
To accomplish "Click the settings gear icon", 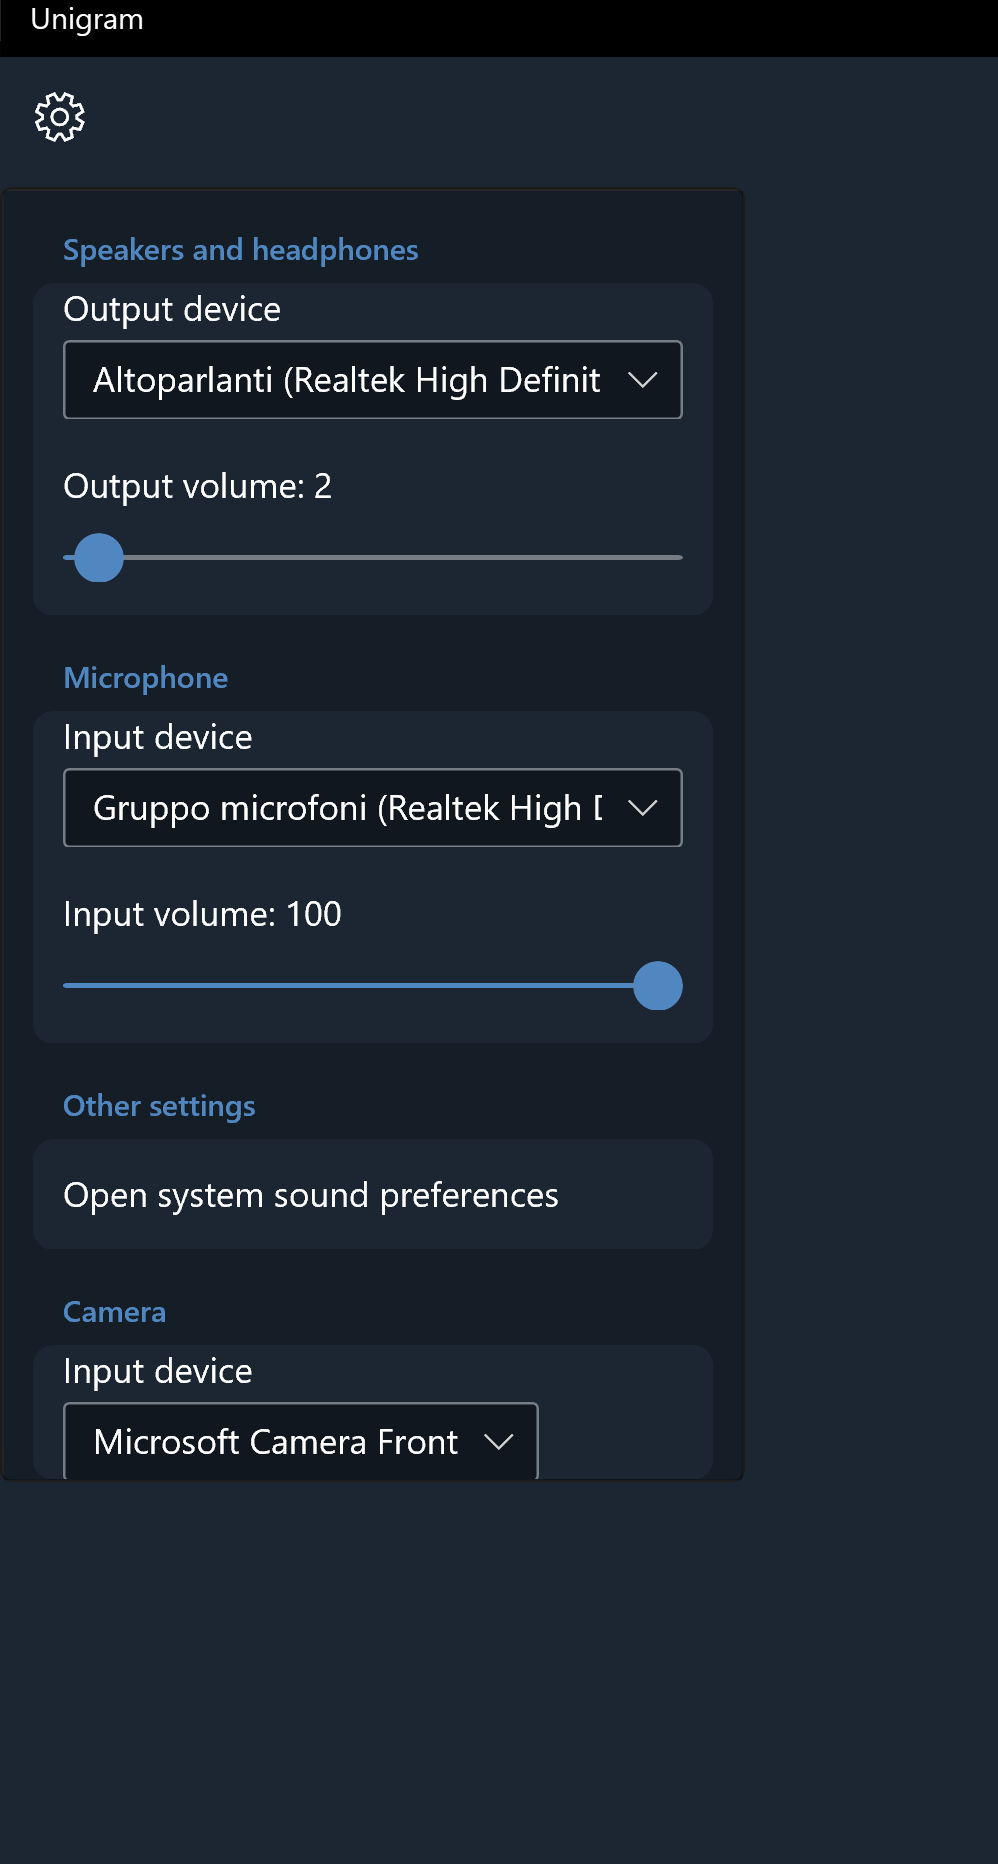I will tap(57, 115).
